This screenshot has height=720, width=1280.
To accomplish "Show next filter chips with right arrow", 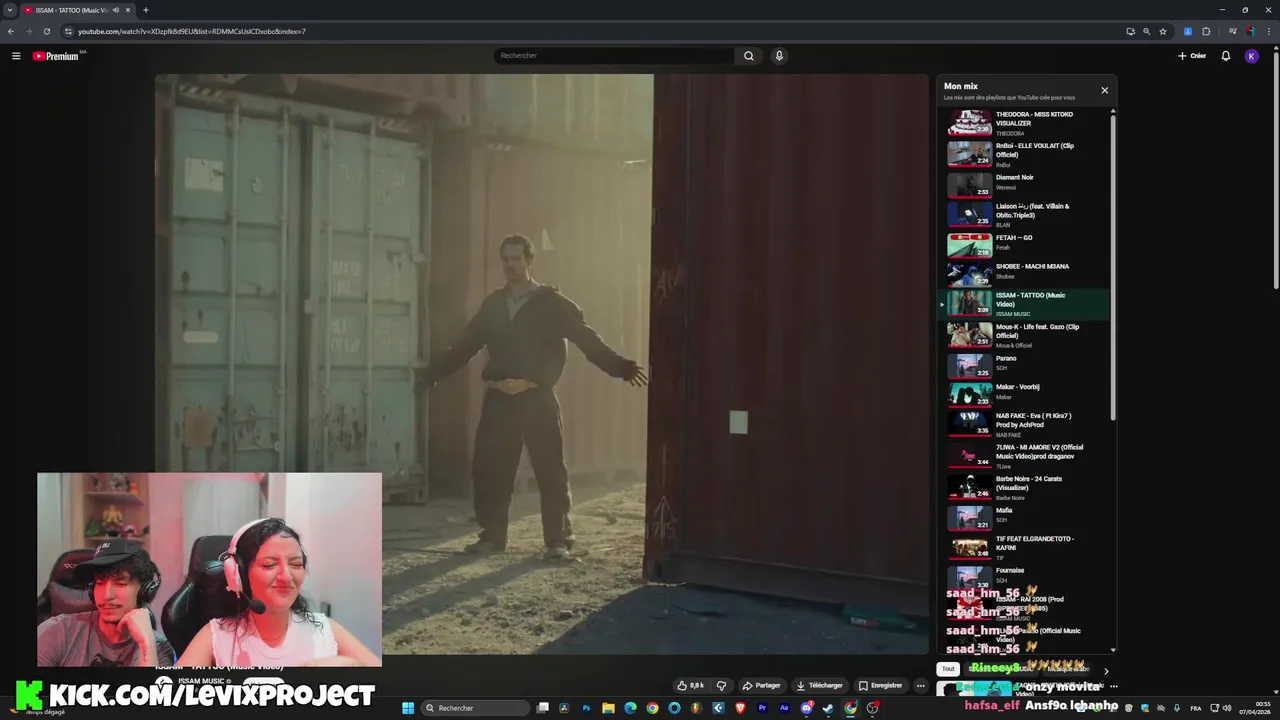I will [1105, 671].
